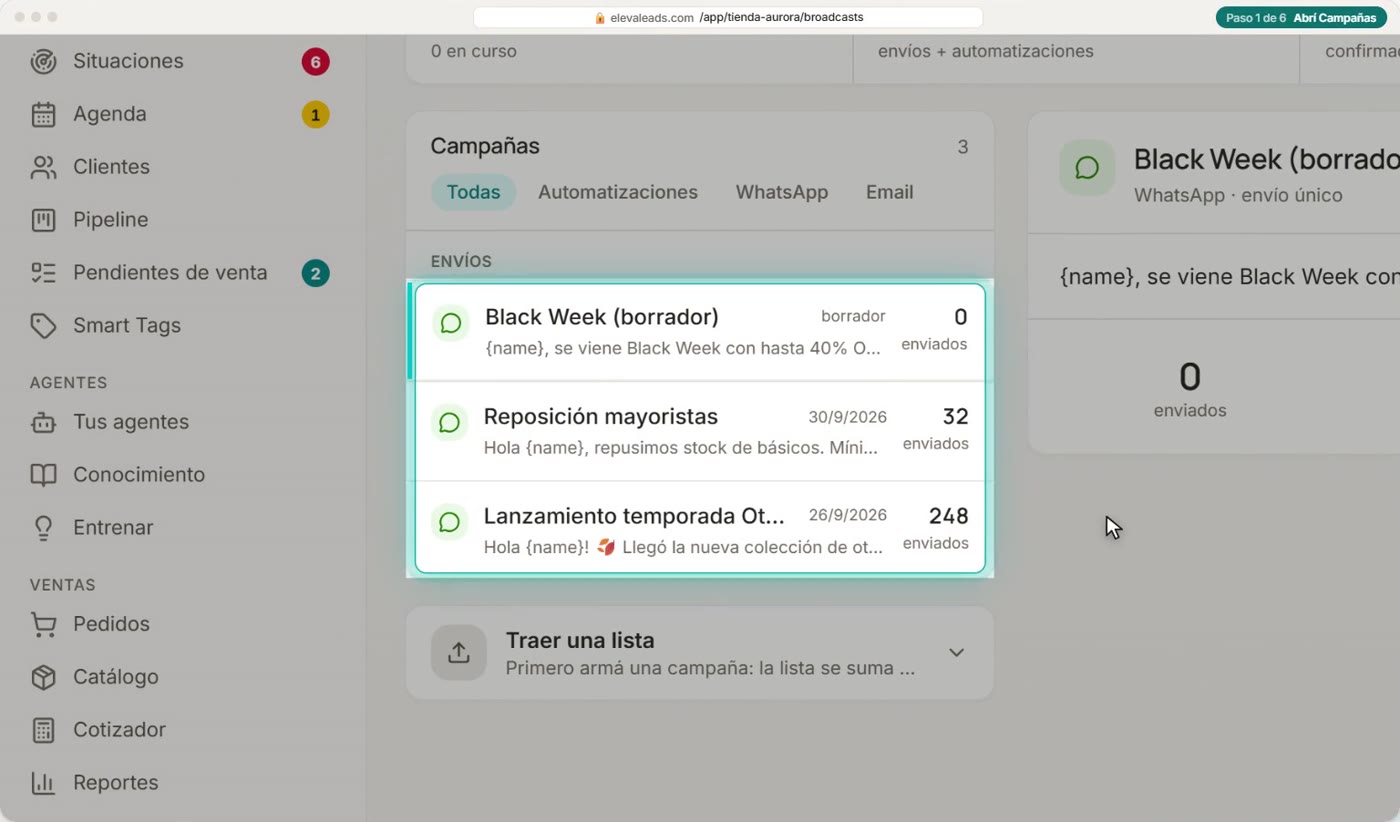Select the Pipeline board icon
This screenshot has width=1400, height=822.
pos(43,220)
